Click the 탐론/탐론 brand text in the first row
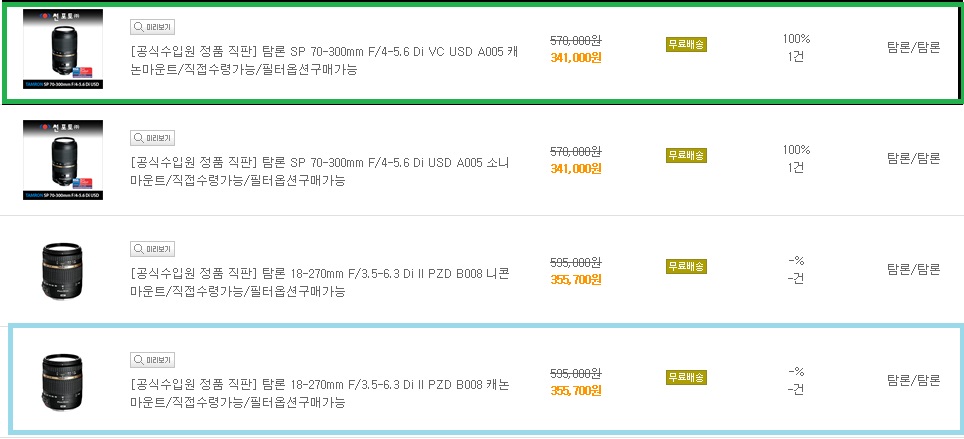This screenshot has width=964, height=439. click(914, 48)
